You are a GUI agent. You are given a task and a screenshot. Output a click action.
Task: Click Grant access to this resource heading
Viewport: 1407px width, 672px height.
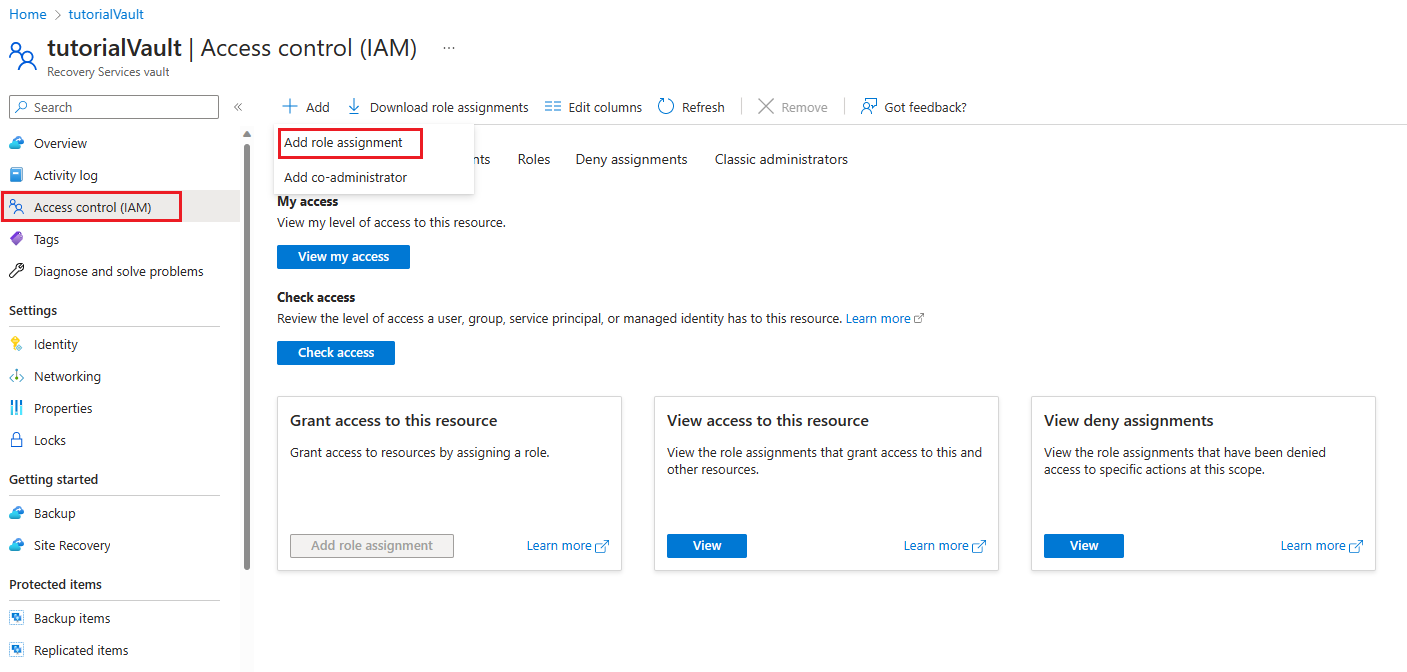(393, 421)
